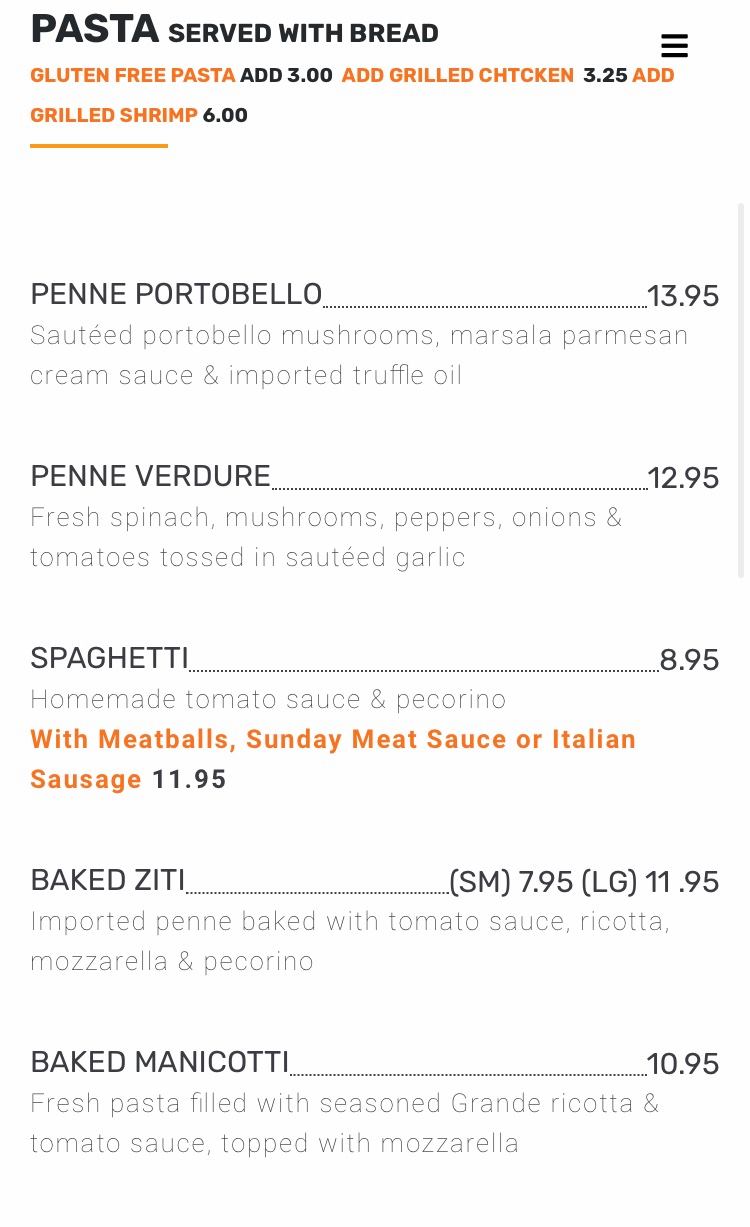Click the Gluten Free Pasta add-on text
750x1227 pixels.
133,75
